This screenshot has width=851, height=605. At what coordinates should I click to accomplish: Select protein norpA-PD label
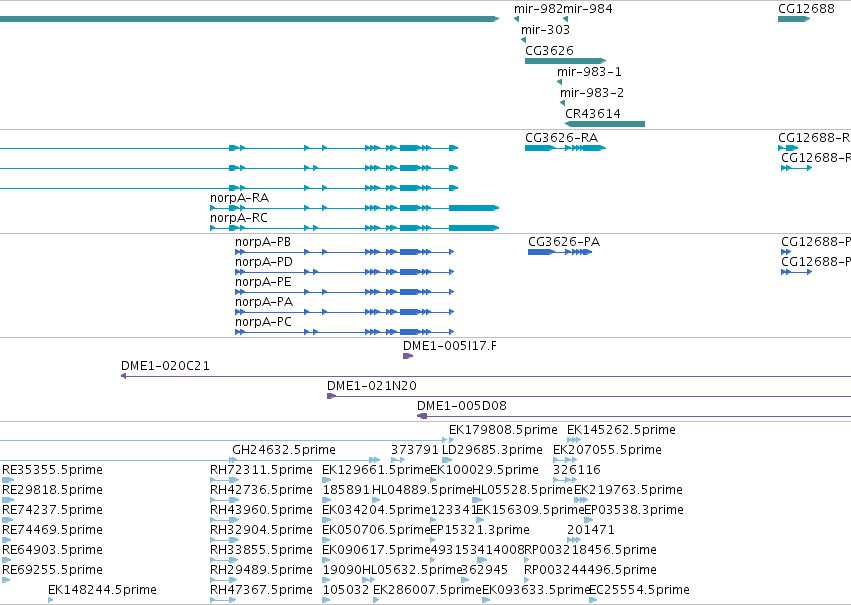point(264,262)
